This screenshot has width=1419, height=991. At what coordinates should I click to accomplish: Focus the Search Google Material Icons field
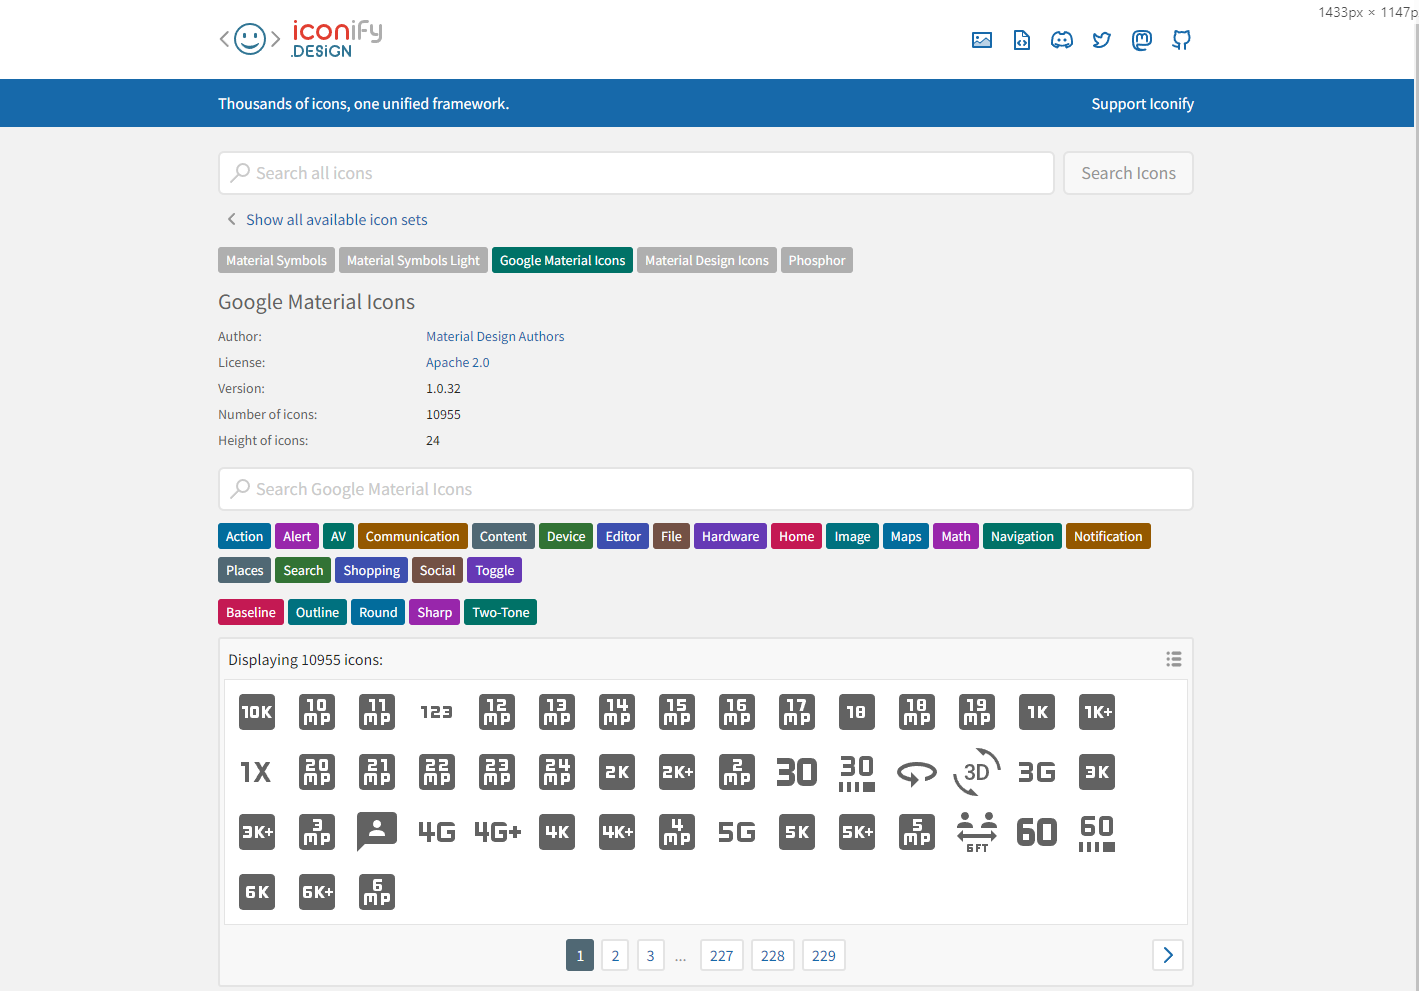click(x=705, y=489)
